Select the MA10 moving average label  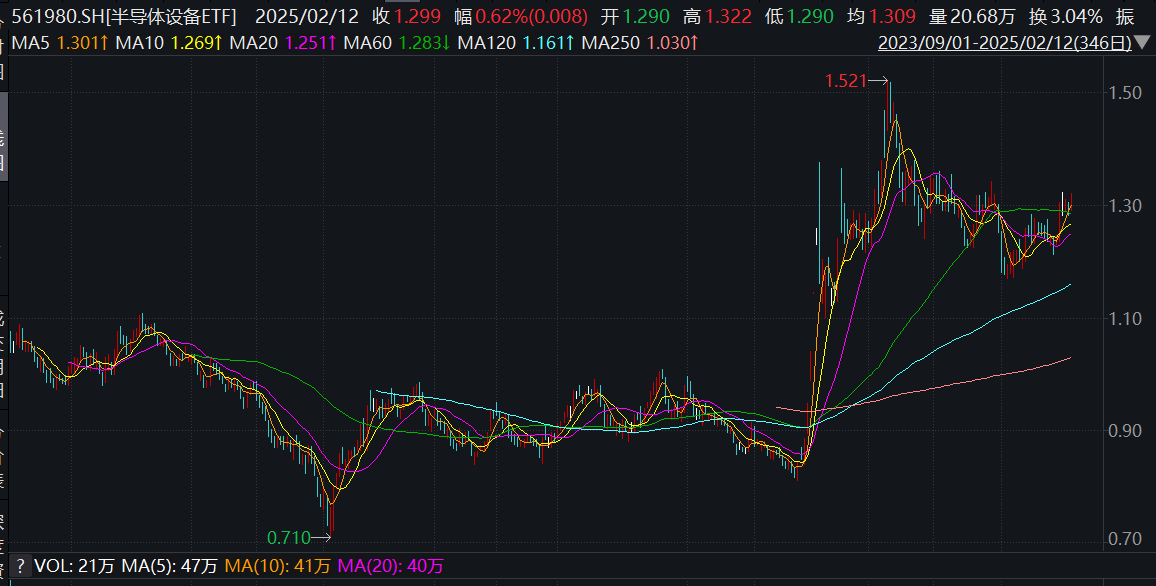133,44
